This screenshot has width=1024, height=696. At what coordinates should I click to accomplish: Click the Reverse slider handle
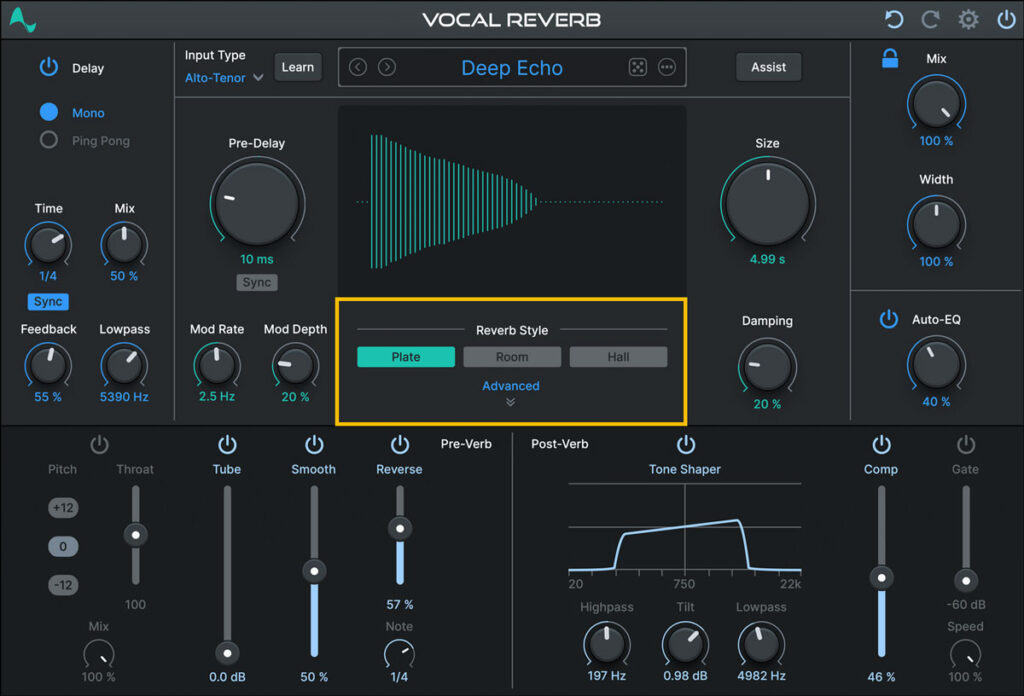(400, 528)
